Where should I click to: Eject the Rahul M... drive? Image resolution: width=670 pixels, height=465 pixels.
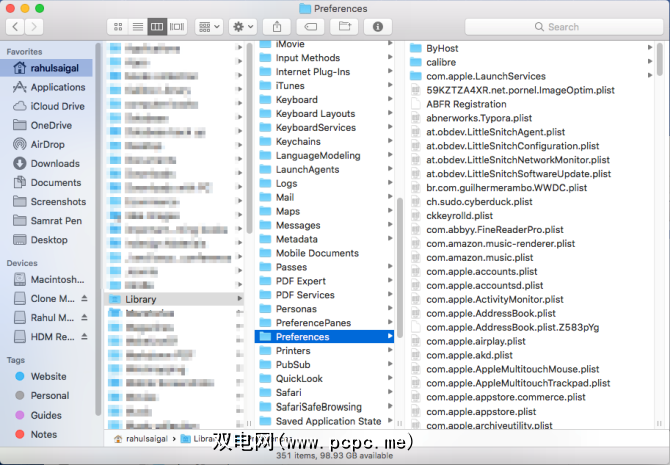coord(85,318)
